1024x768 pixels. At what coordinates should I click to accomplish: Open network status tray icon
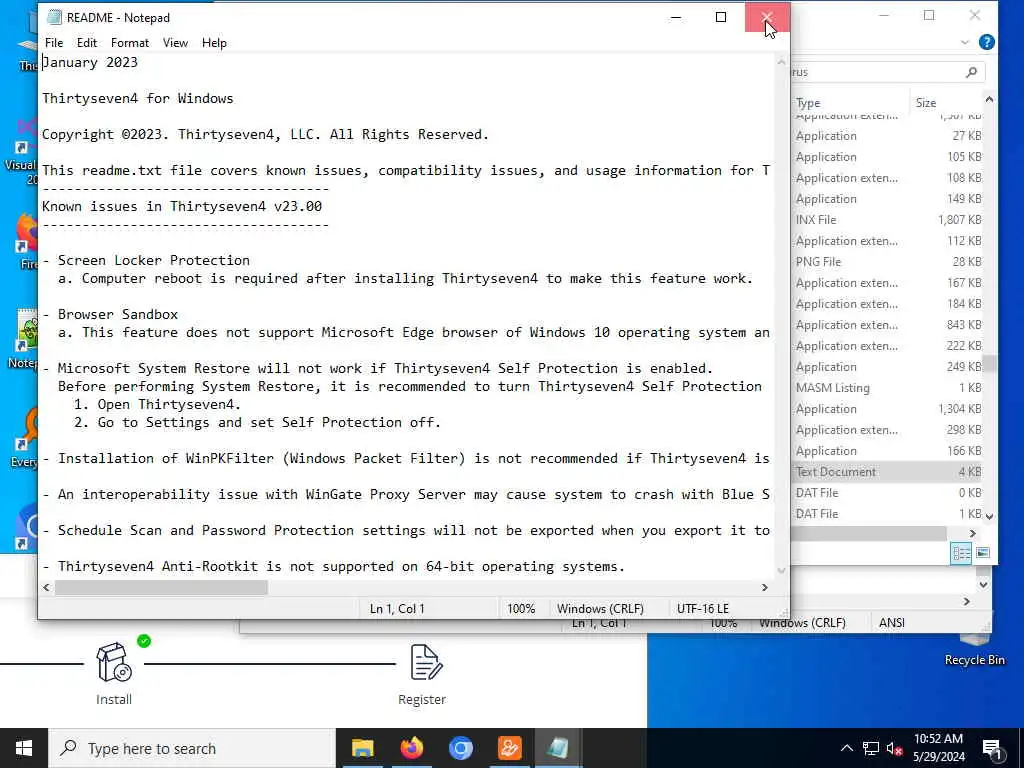(x=871, y=748)
